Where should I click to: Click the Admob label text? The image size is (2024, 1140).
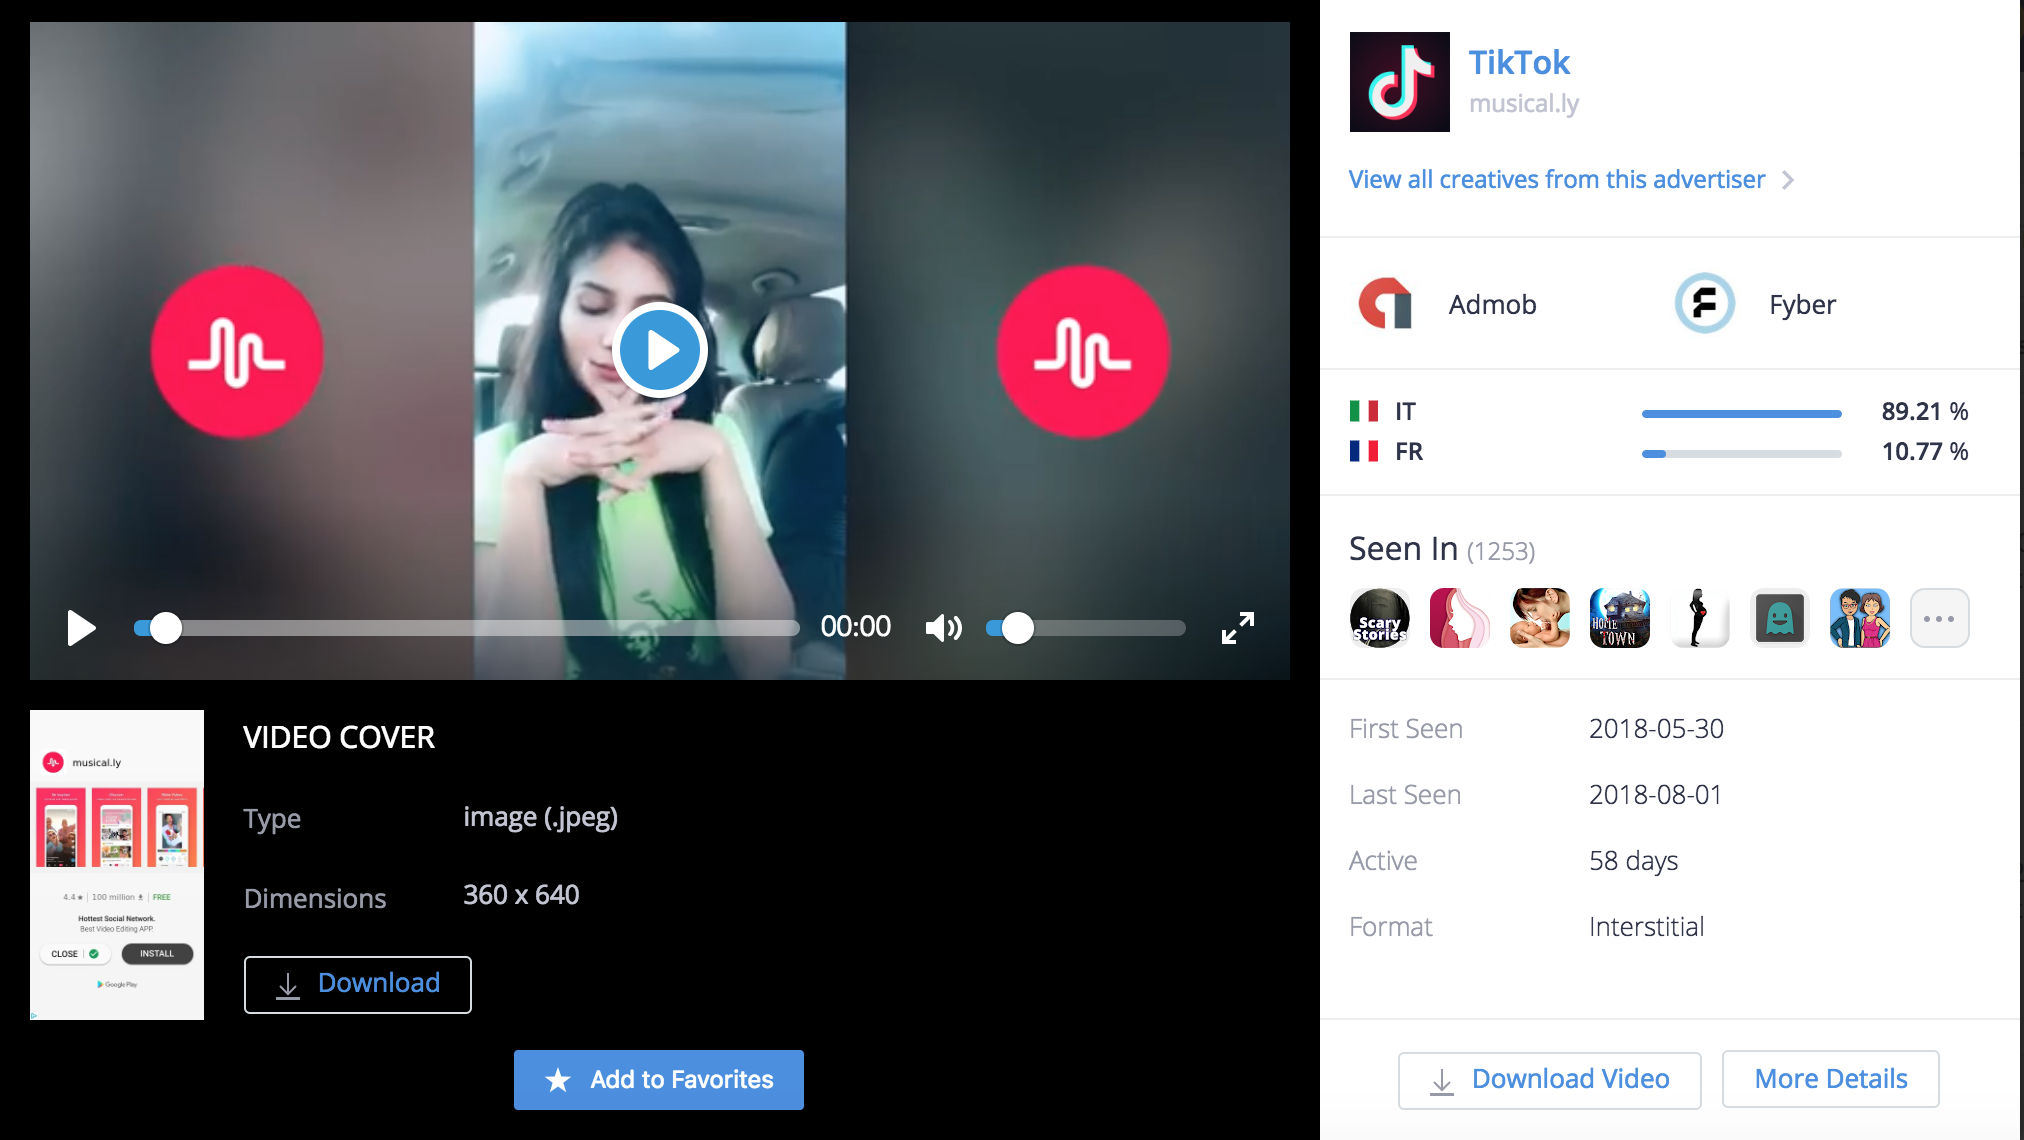pos(1493,304)
